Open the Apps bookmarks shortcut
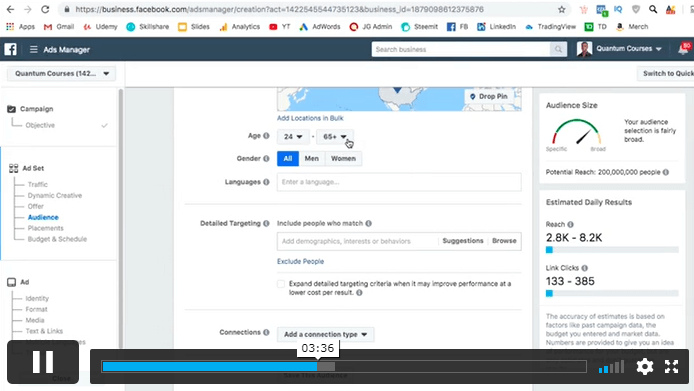Viewport: 694px width, 391px height. (x=20, y=27)
